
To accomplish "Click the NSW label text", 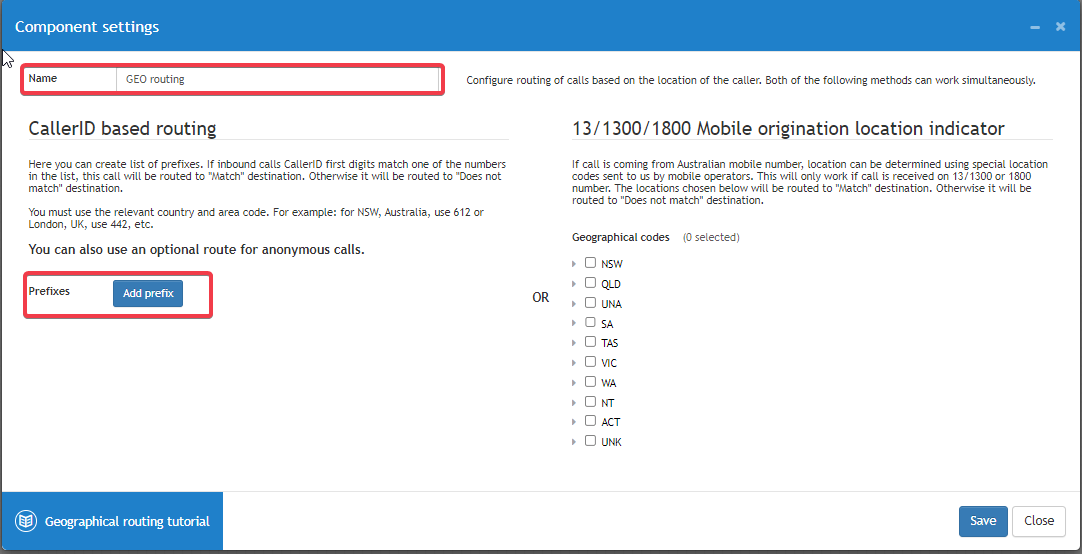I will 612,264.
